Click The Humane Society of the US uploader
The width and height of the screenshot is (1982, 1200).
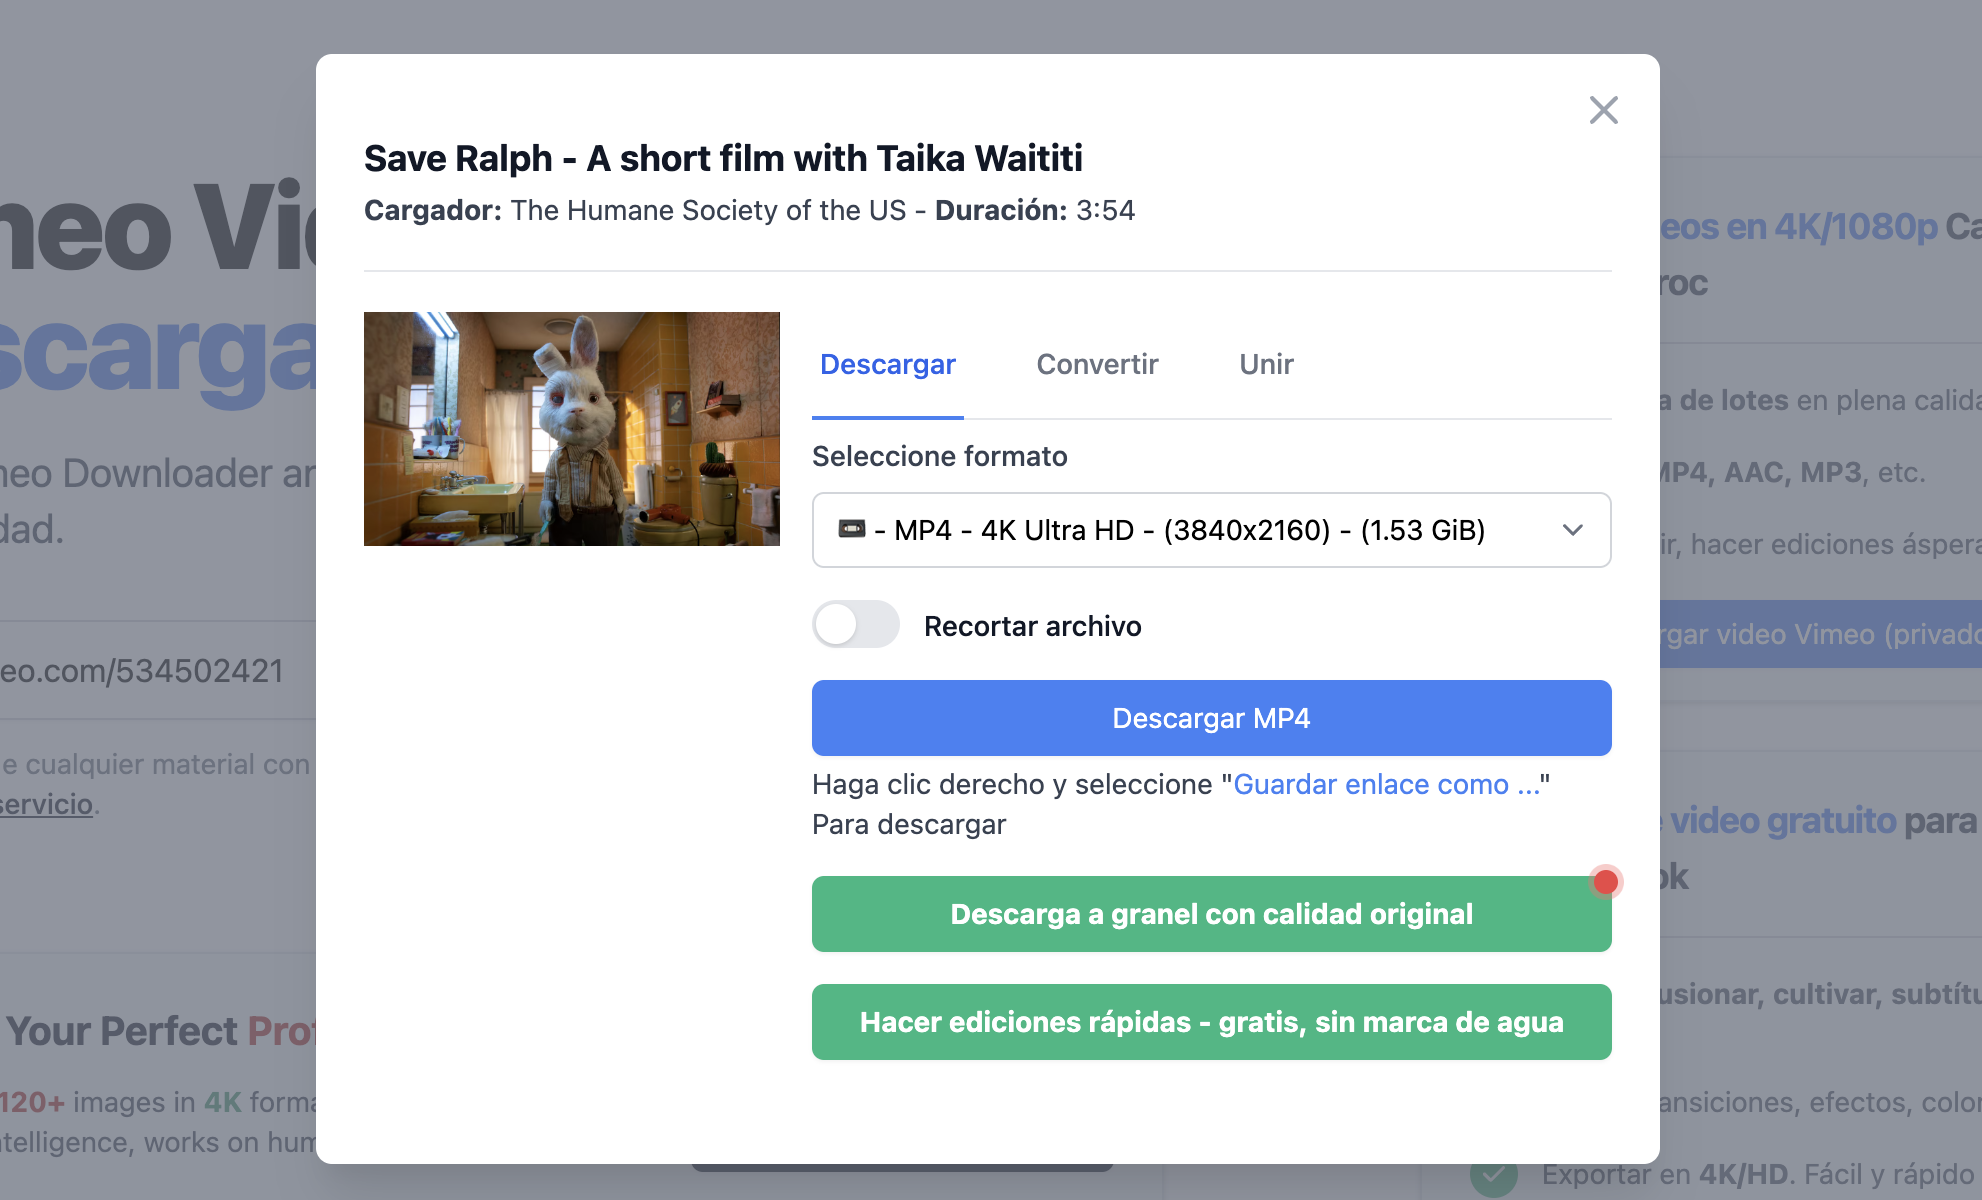(708, 211)
